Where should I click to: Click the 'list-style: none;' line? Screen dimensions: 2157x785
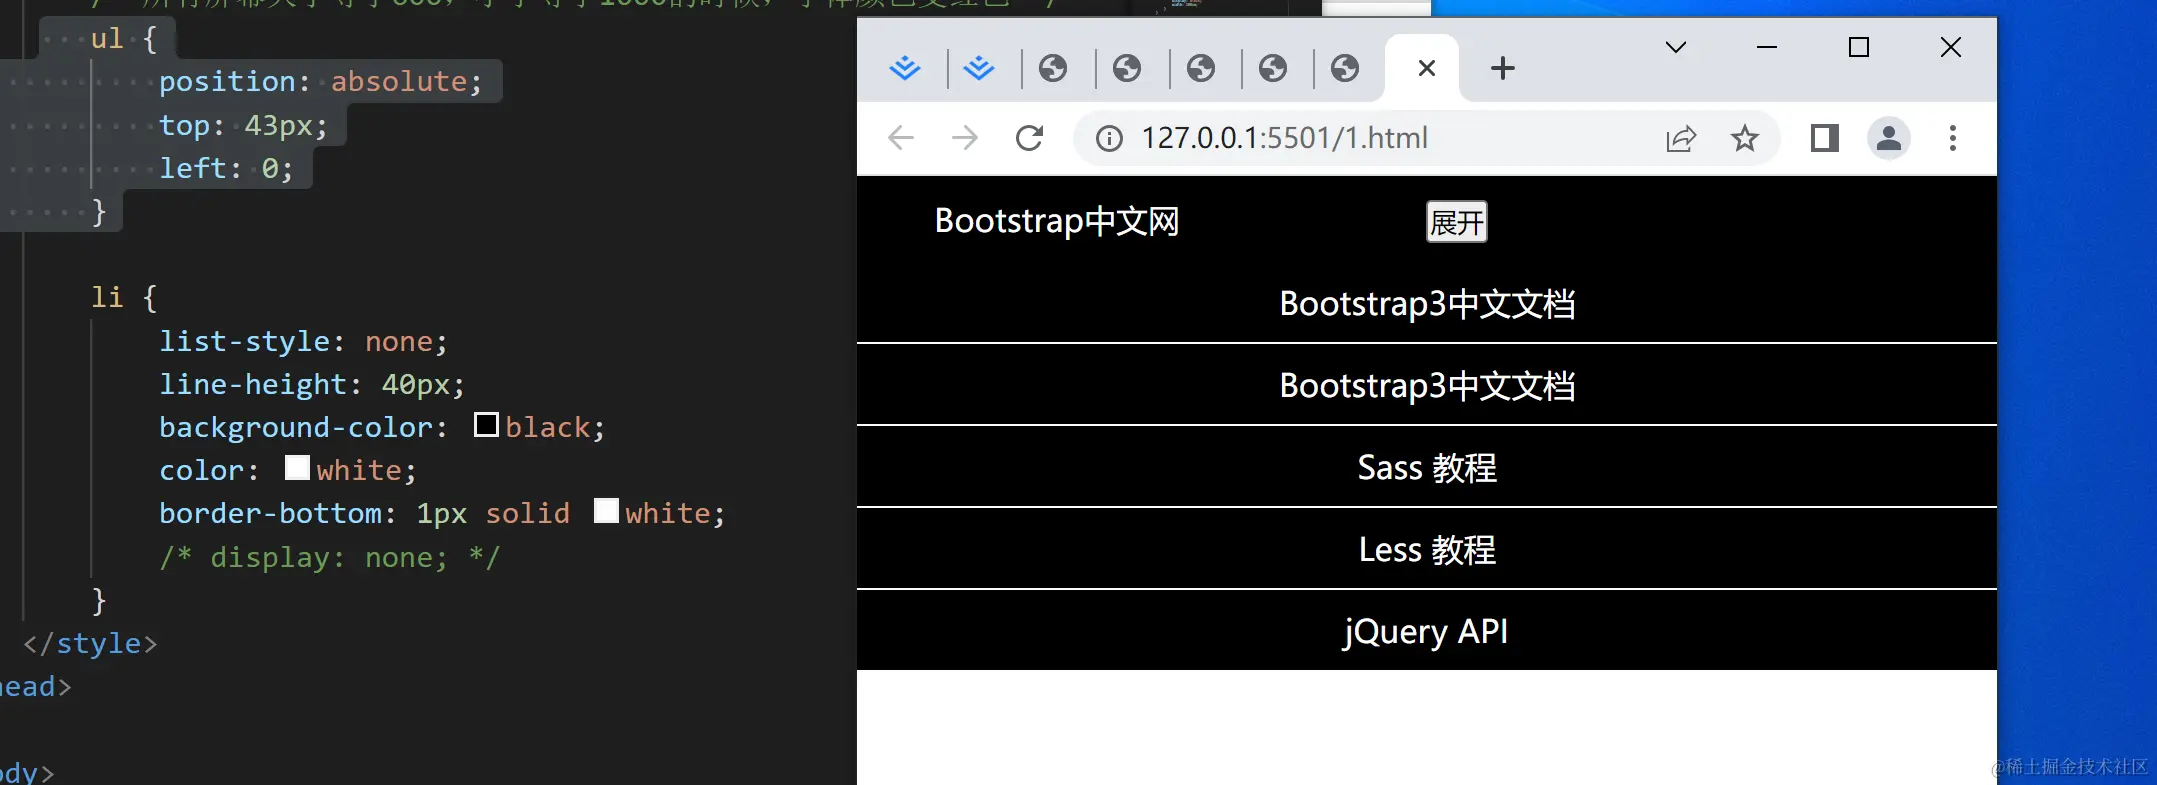click(303, 341)
